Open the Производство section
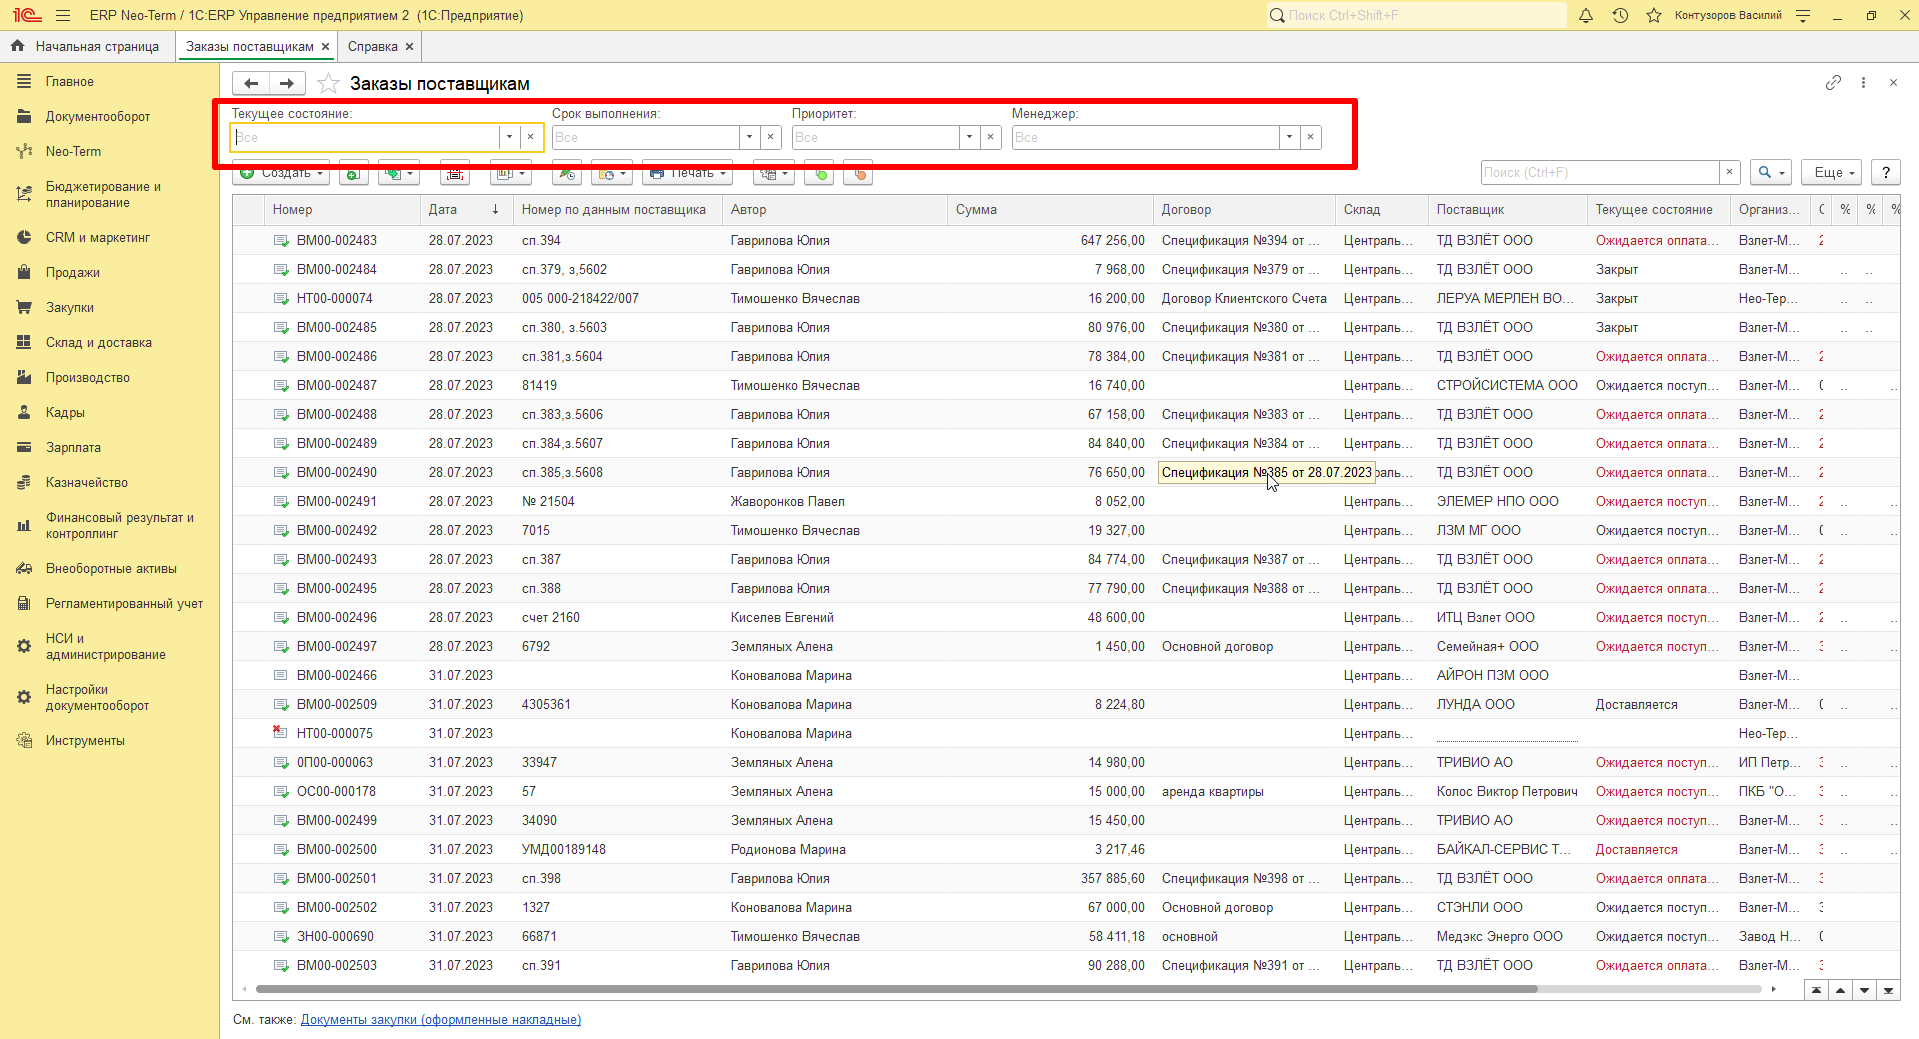Screen dimensions: 1919x1039 [x=88, y=377]
